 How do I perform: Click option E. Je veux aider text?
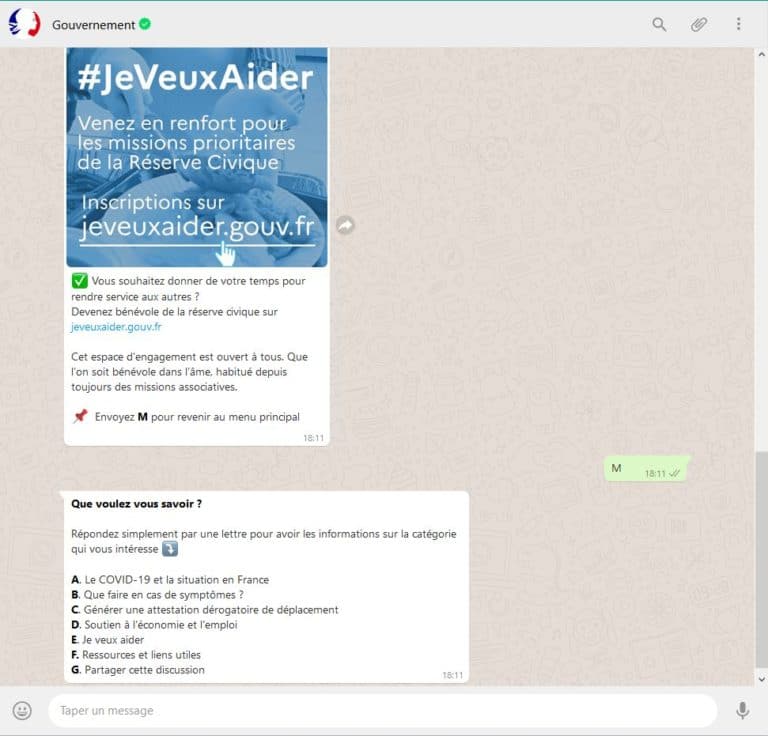pos(108,640)
